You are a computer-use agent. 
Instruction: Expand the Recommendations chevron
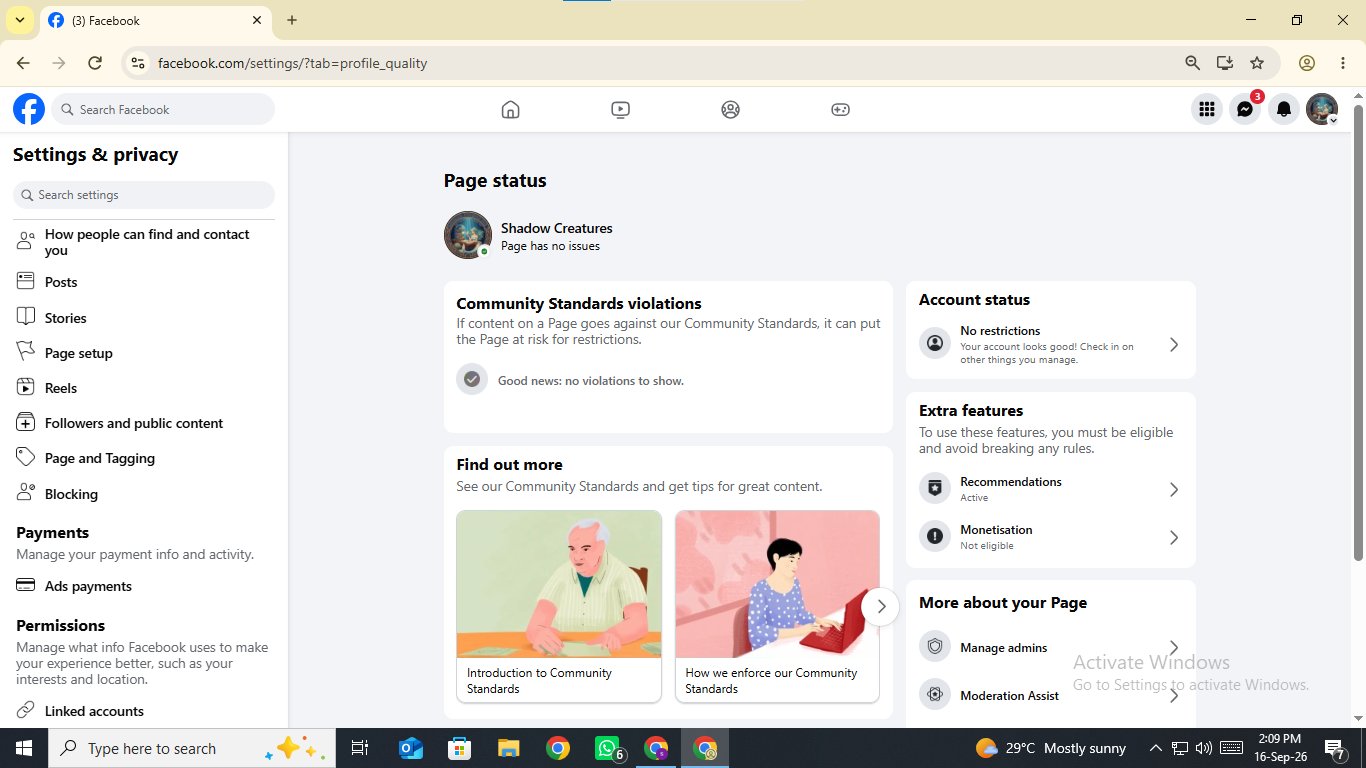tap(1174, 489)
